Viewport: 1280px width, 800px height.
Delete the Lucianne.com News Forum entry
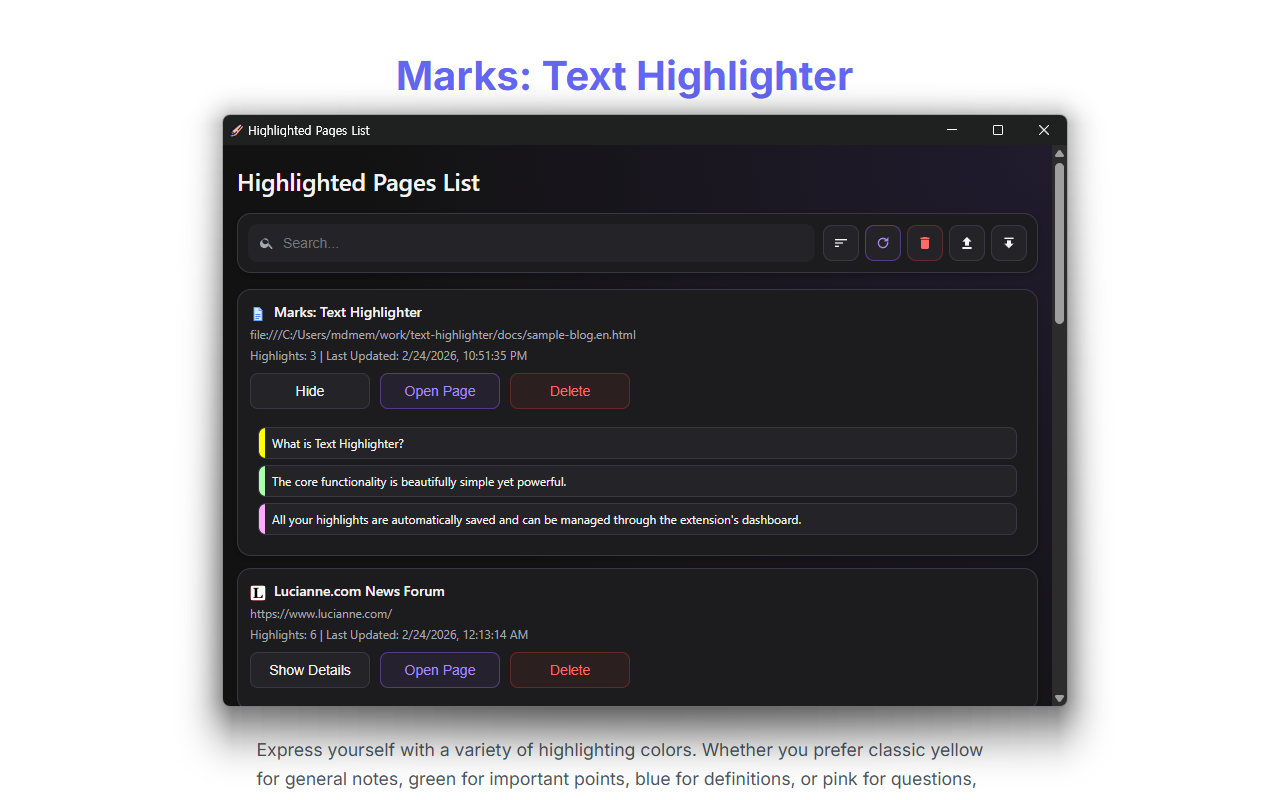coord(570,670)
